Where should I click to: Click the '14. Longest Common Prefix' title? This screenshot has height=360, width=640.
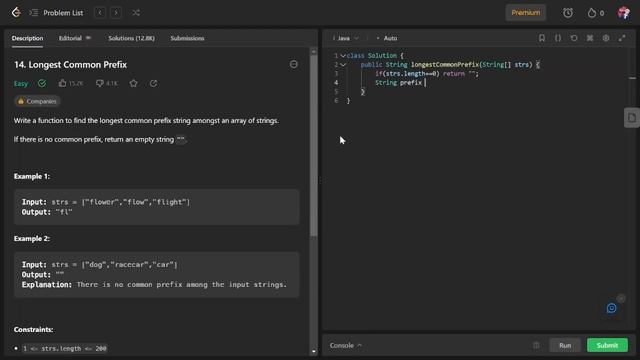pos(70,64)
